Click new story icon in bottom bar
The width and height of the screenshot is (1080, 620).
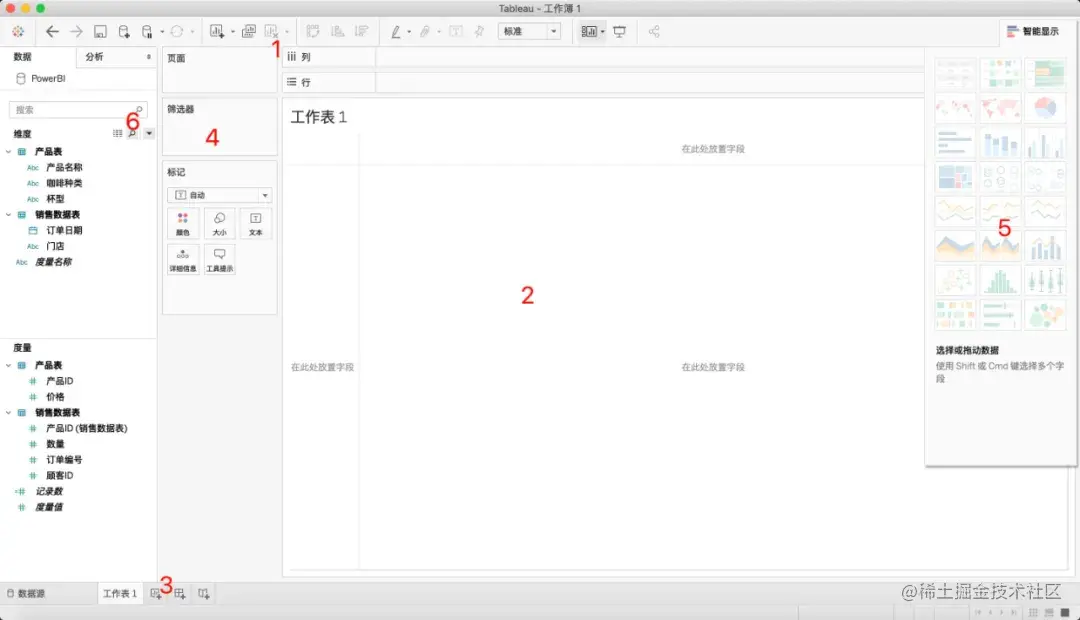204,593
